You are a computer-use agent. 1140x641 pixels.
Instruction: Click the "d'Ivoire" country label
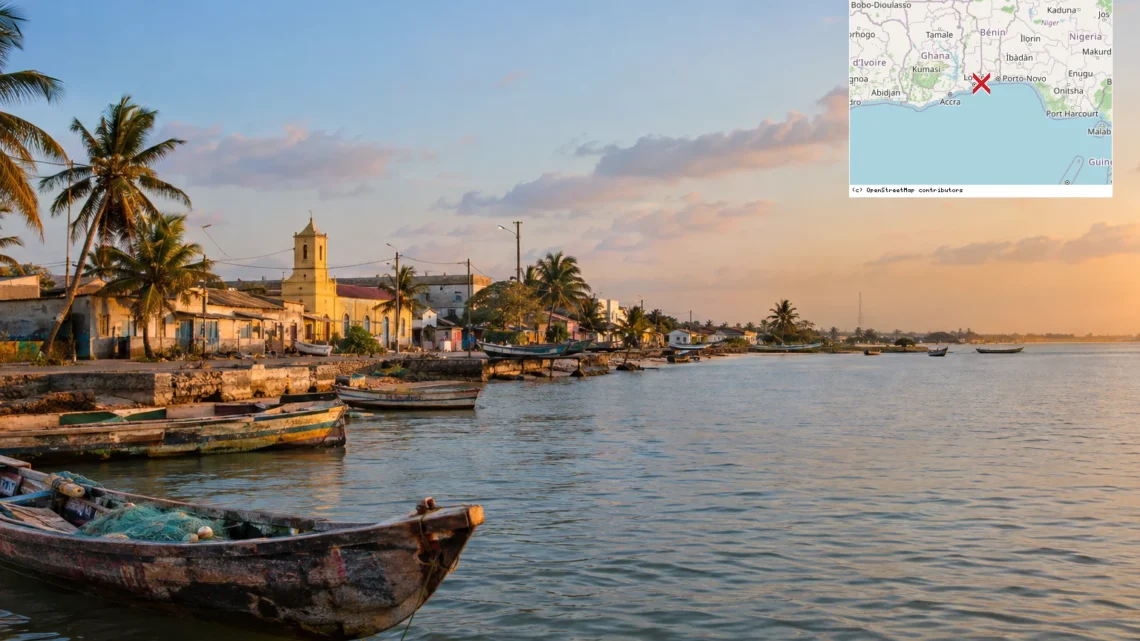pos(870,63)
